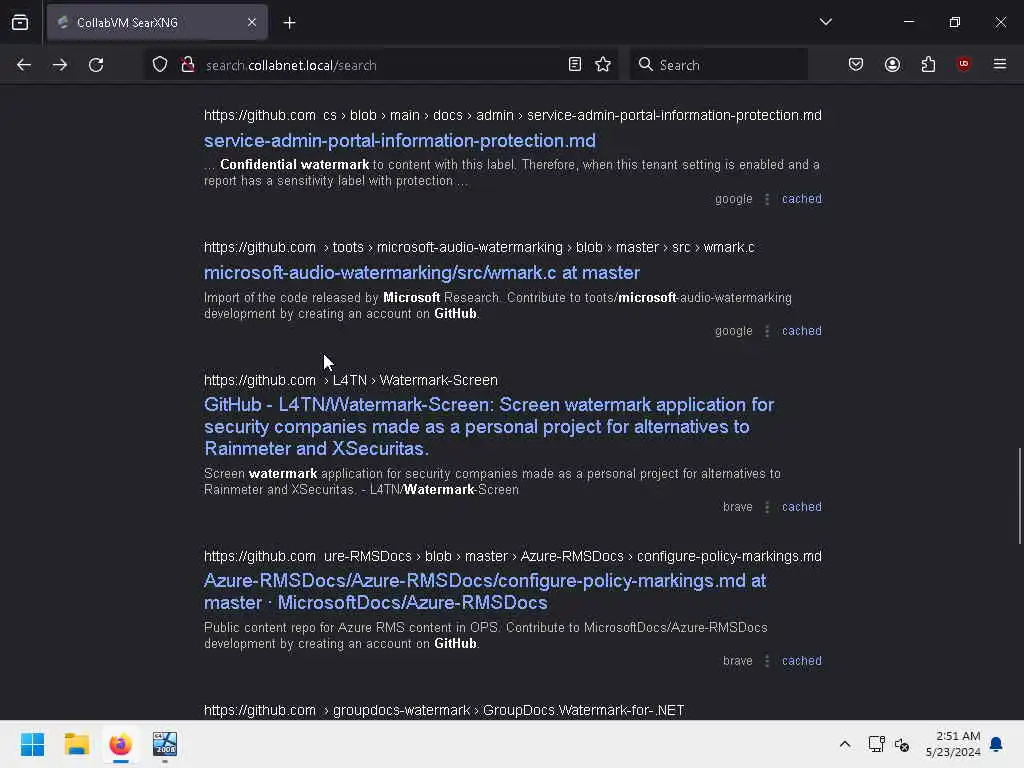Reload the current page
This screenshot has width=1024, height=768.
tap(96, 65)
